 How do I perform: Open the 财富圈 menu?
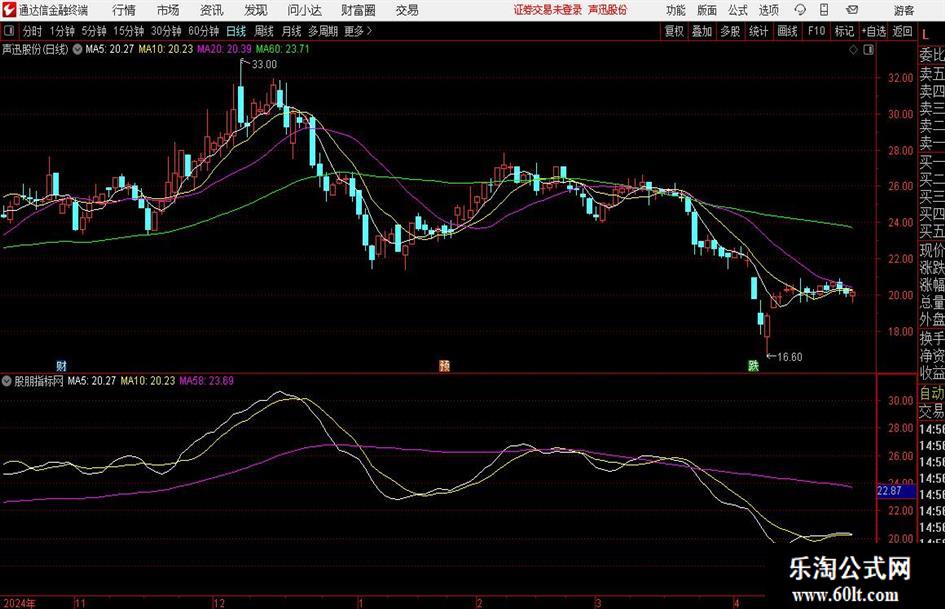tap(358, 10)
